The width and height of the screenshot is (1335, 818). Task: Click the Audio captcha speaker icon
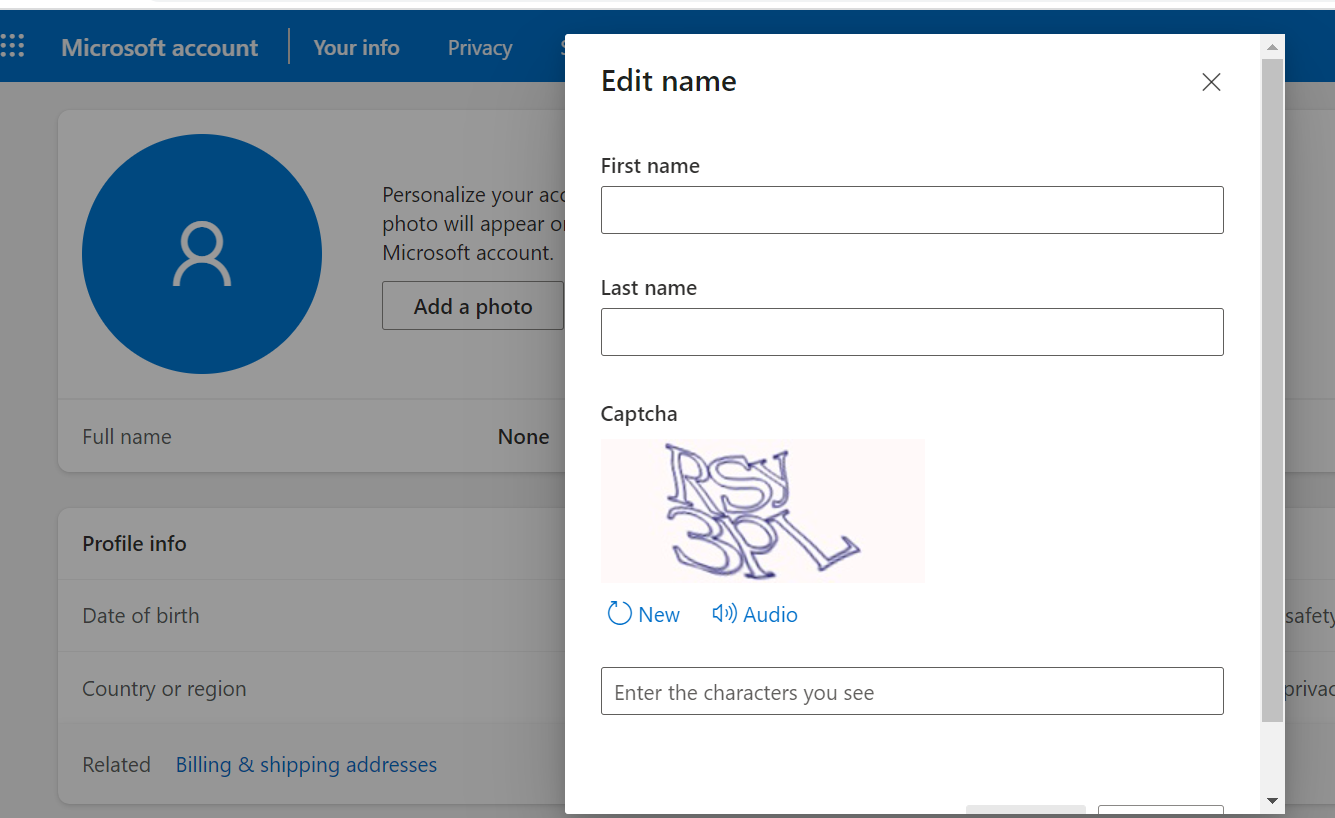coord(724,613)
